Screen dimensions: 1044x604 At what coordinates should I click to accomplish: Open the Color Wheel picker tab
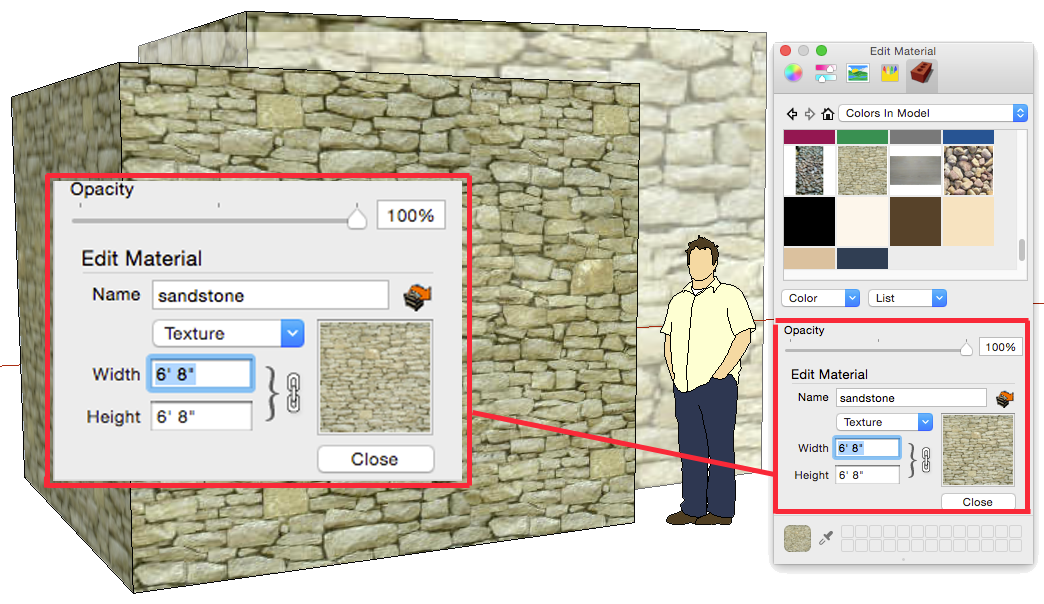point(793,73)
